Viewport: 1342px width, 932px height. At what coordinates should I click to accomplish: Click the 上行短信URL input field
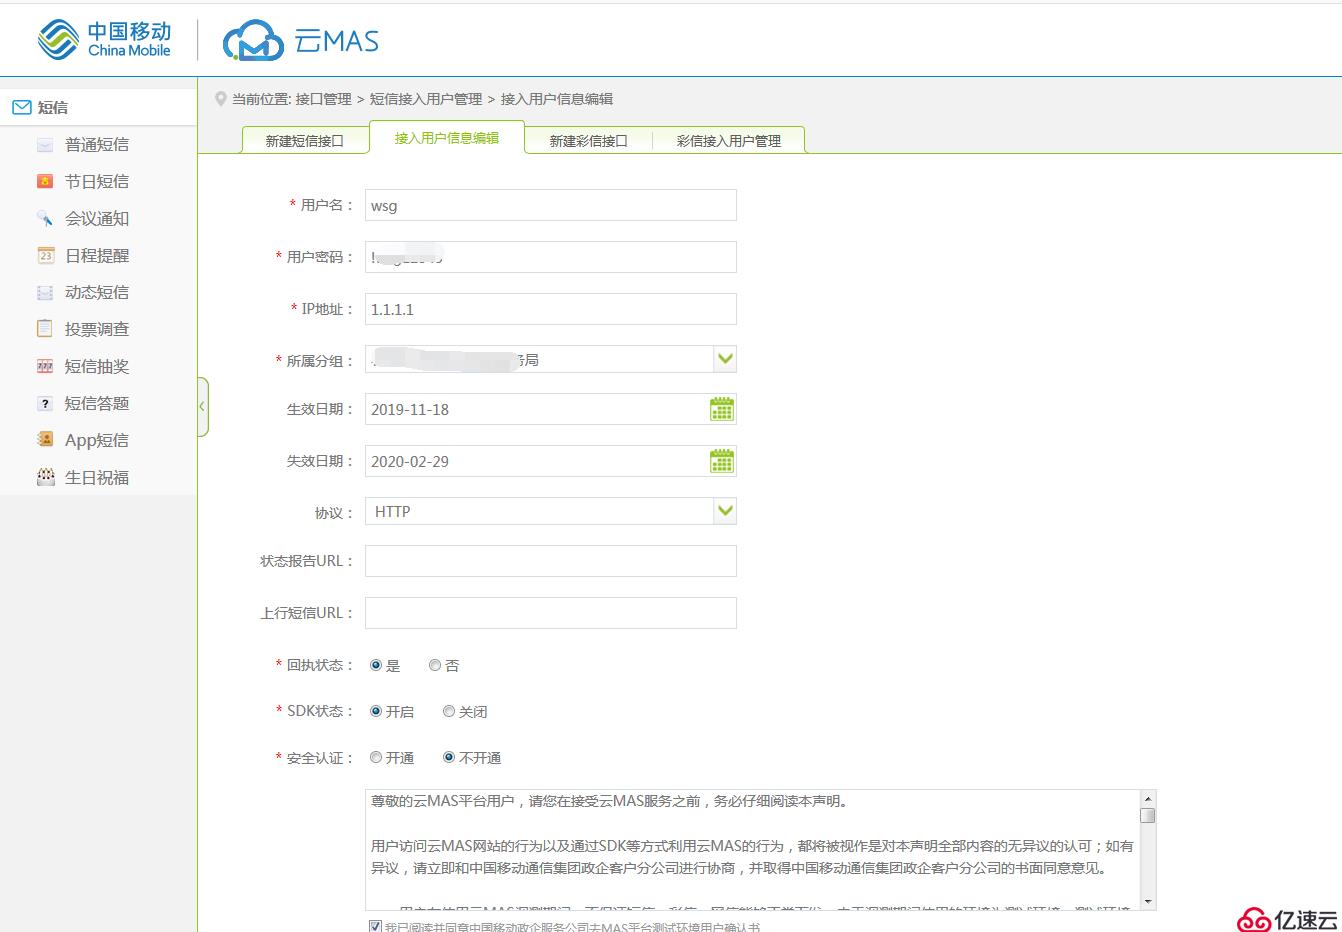click(x=551, y=613)
